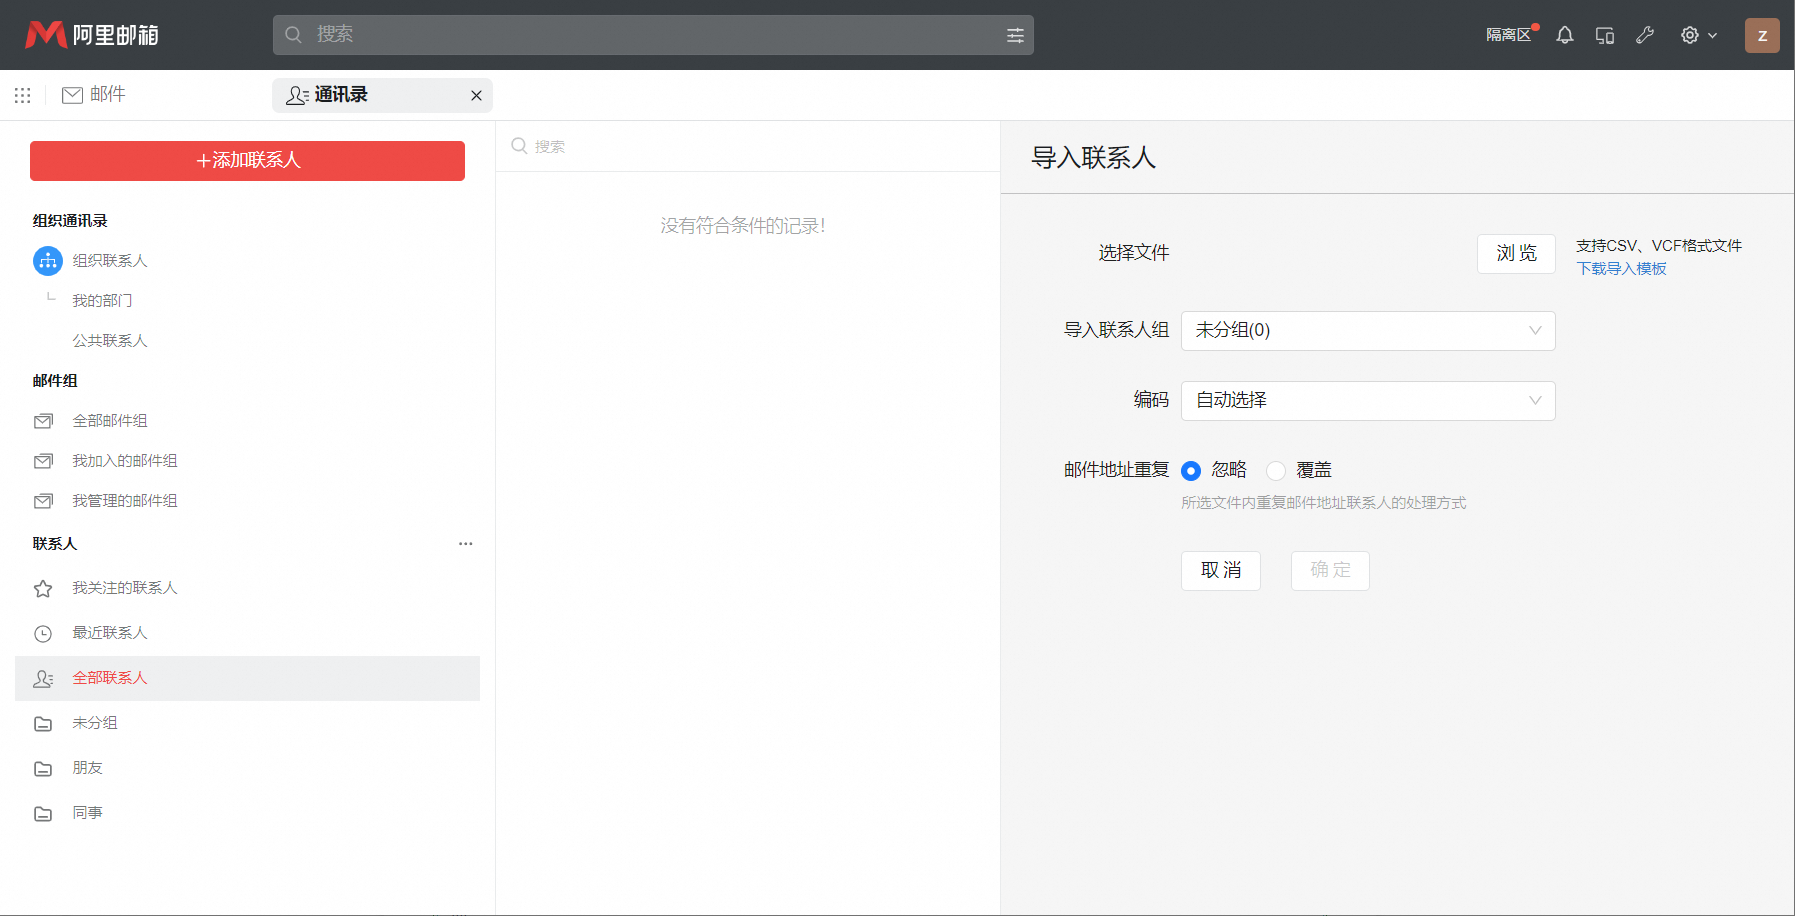Select the 忽略 radio option
The width and height of the screenshot is (1795, 916).
[1191, 471]
